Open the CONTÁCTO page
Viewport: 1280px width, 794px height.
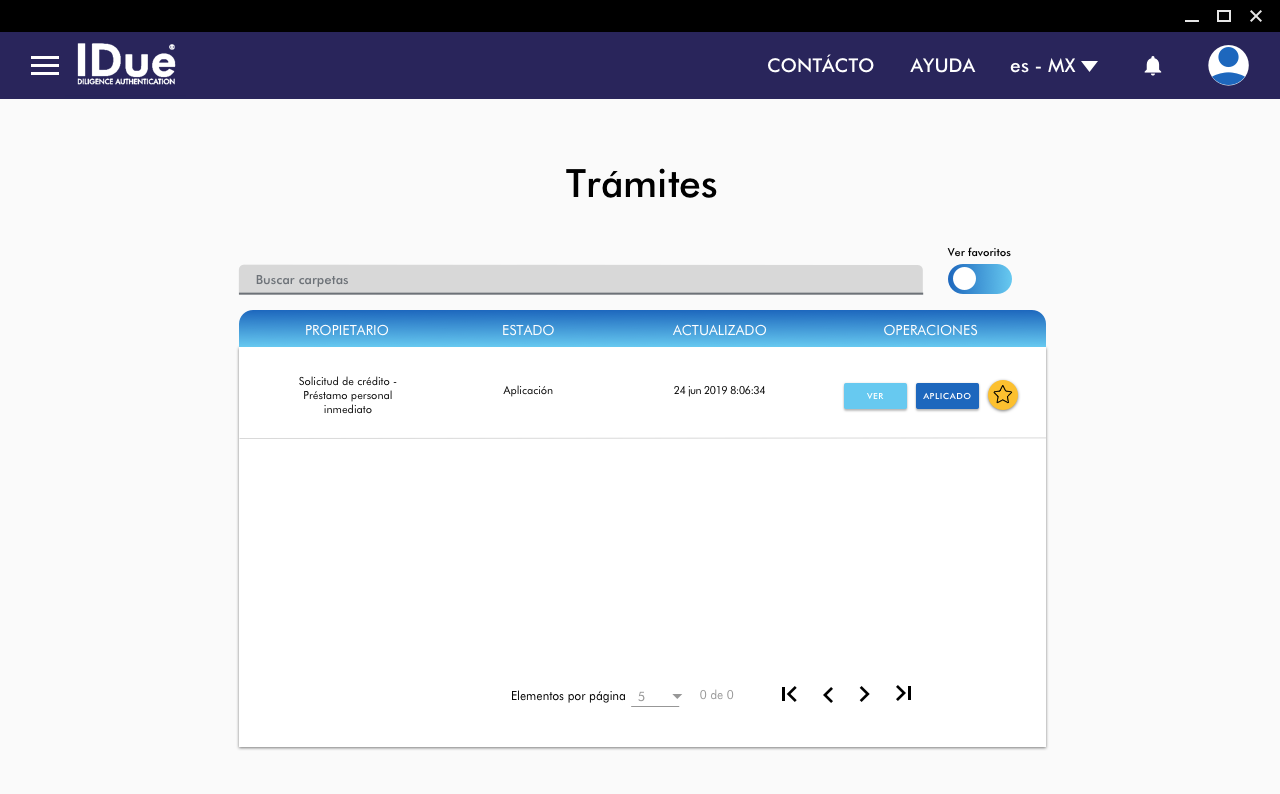pyautogui.click(x=820, y=66)
